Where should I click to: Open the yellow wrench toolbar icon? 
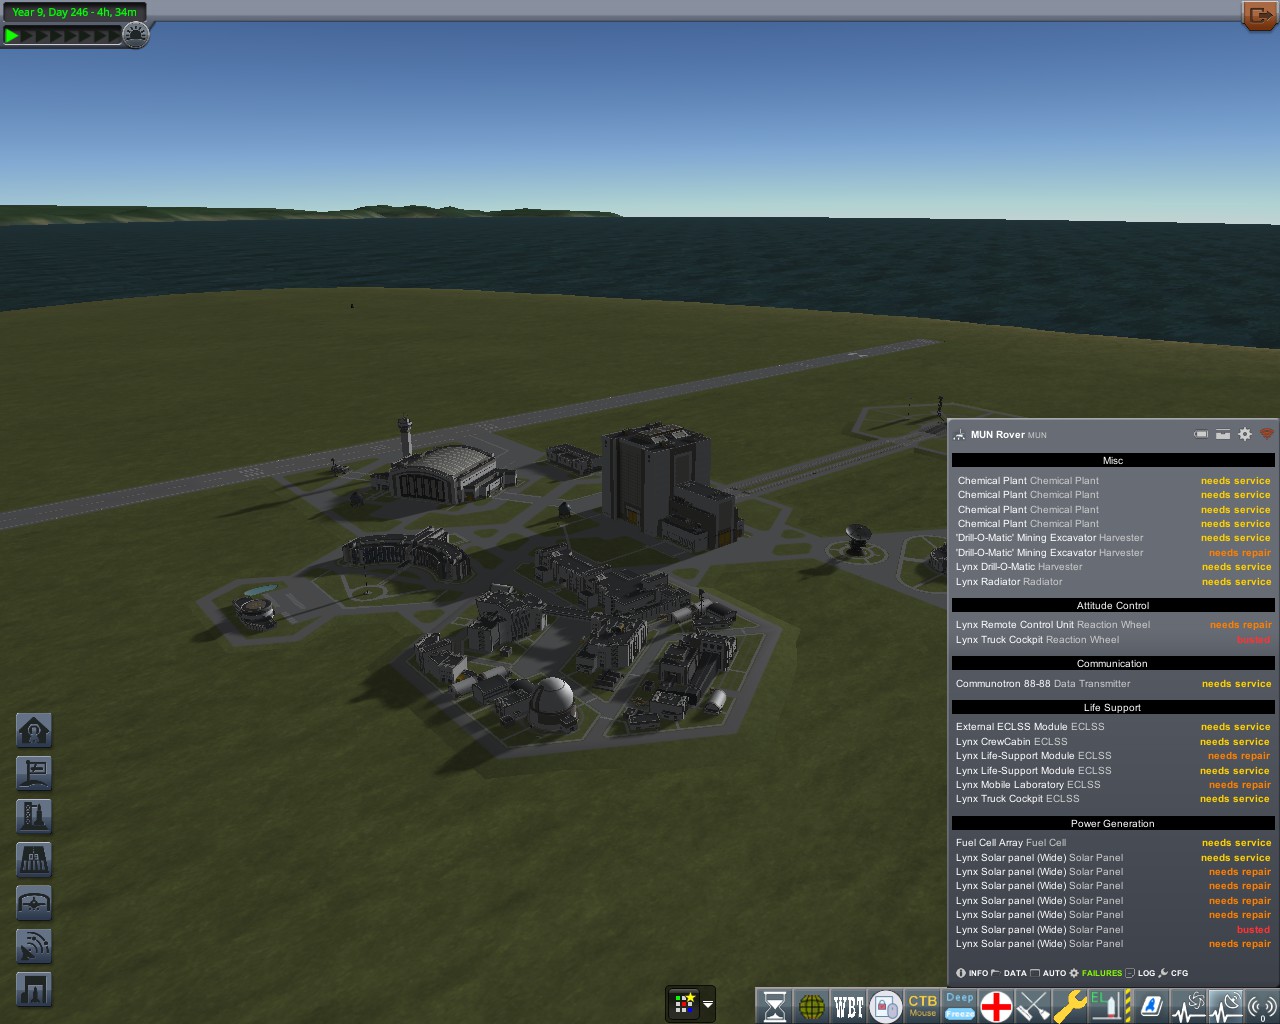[1070, 1006]
